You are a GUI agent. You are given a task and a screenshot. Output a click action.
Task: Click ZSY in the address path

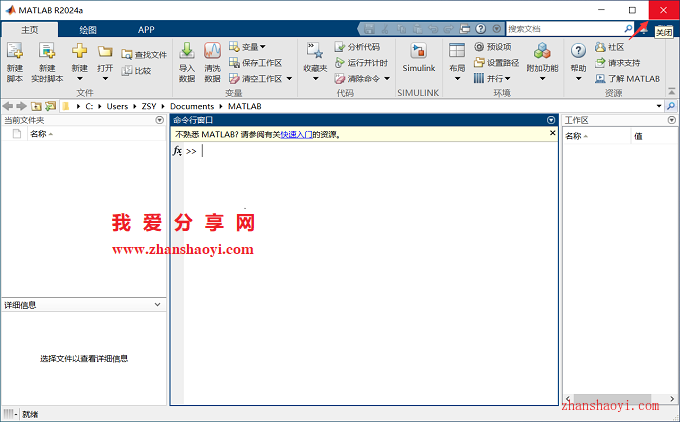(149, 106)
